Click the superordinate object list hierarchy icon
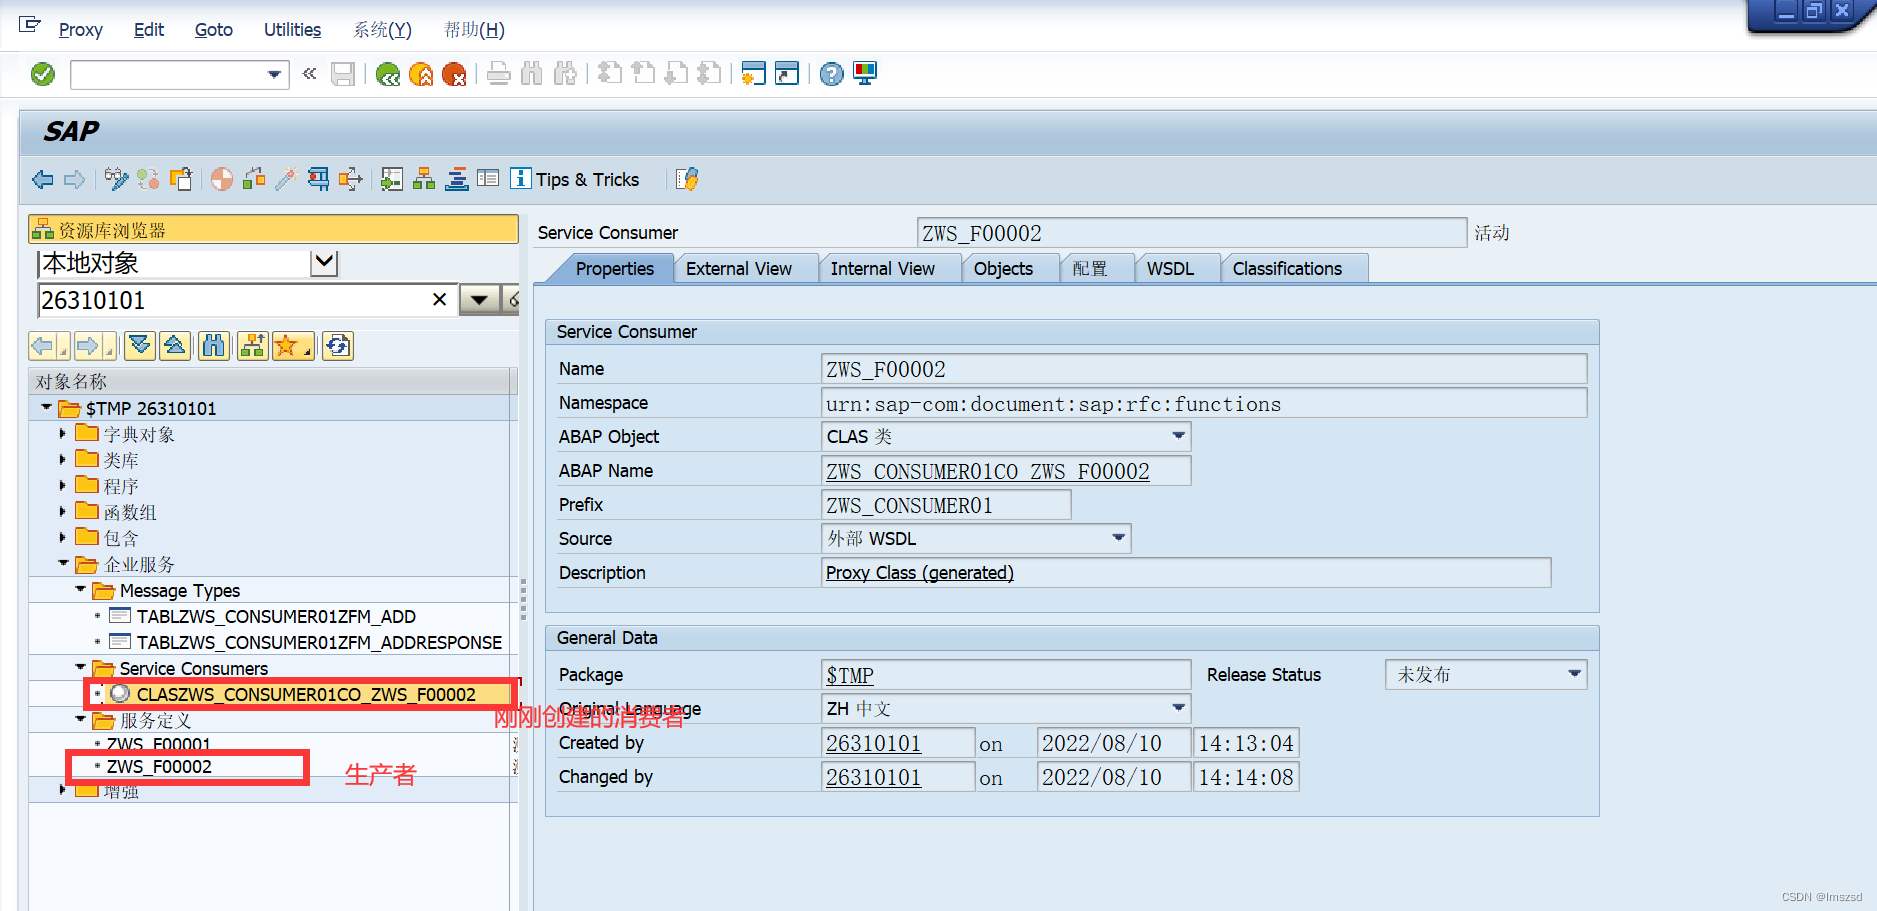This screenshot has width=1877, height=911. click(x=253, y=346)
